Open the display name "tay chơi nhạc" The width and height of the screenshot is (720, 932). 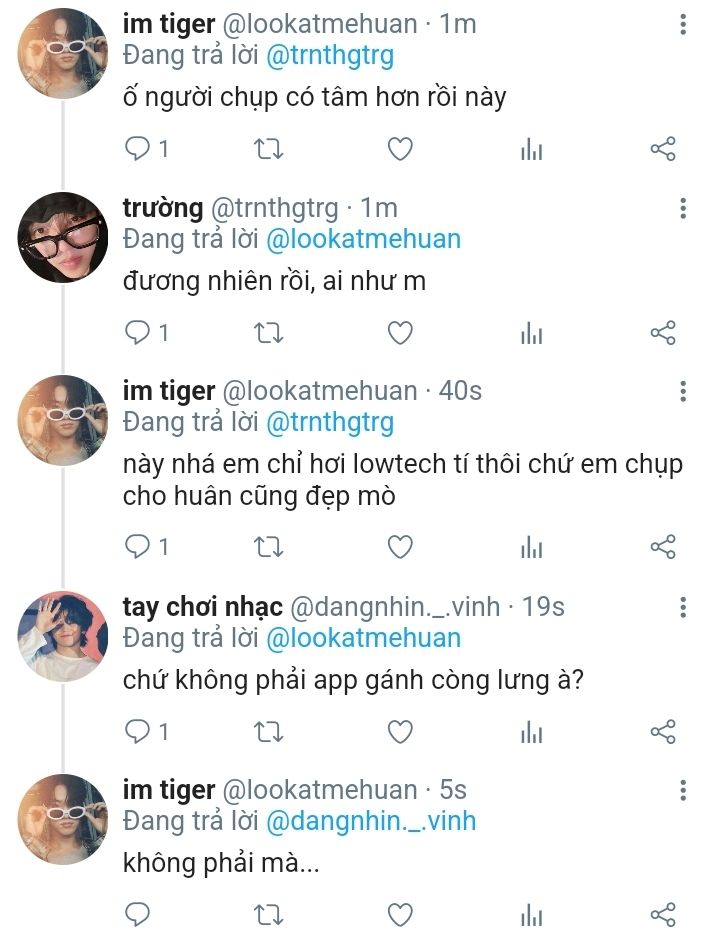tap(202, 606)
